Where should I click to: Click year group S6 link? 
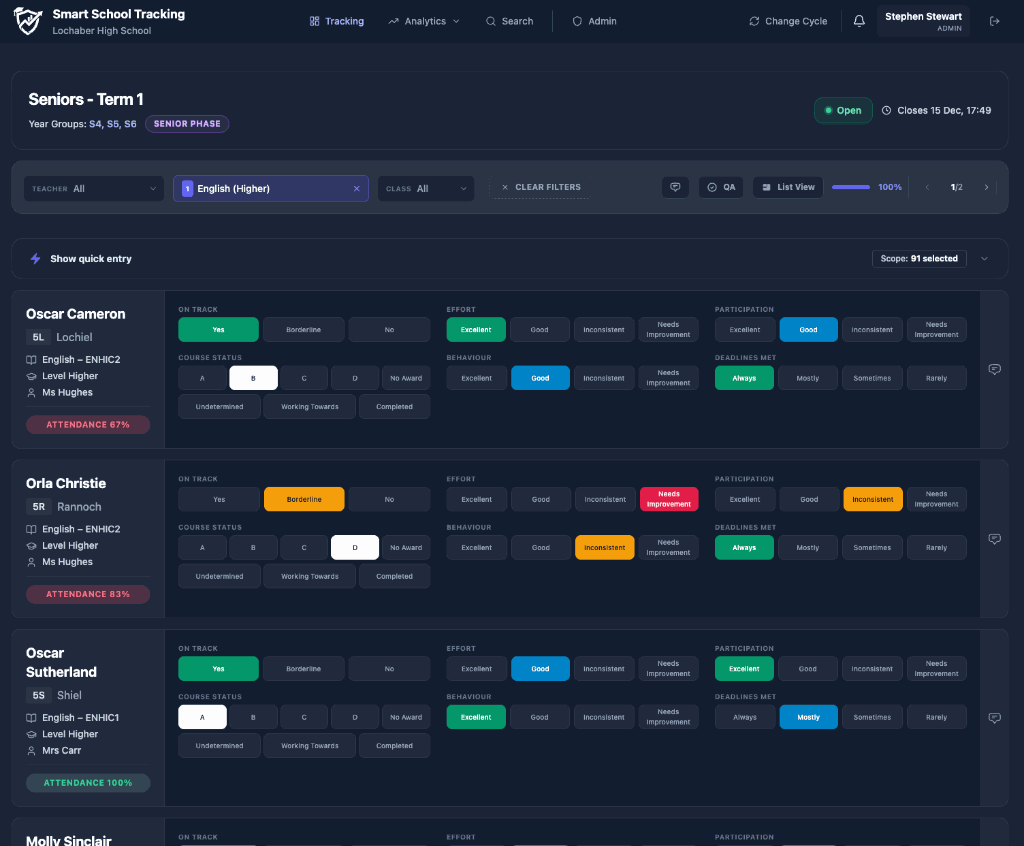131,124
